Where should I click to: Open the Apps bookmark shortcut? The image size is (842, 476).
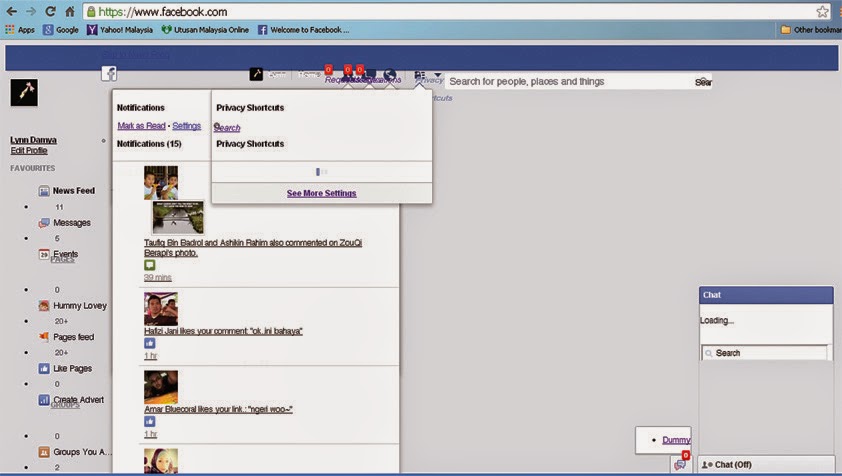(x=20, y=30)
